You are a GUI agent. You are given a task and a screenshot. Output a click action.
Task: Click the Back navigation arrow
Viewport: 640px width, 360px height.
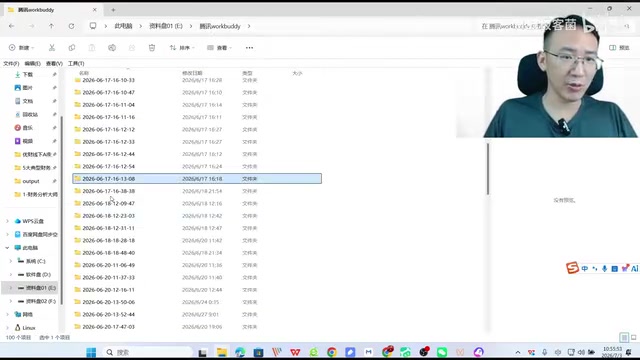click(x=11, y=26)
